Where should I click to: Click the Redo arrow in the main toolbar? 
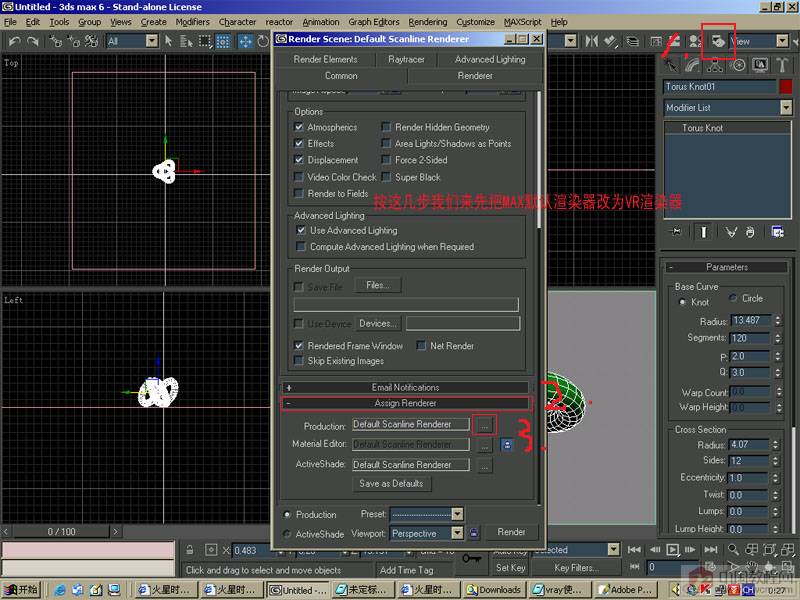(x=33, y=41)
